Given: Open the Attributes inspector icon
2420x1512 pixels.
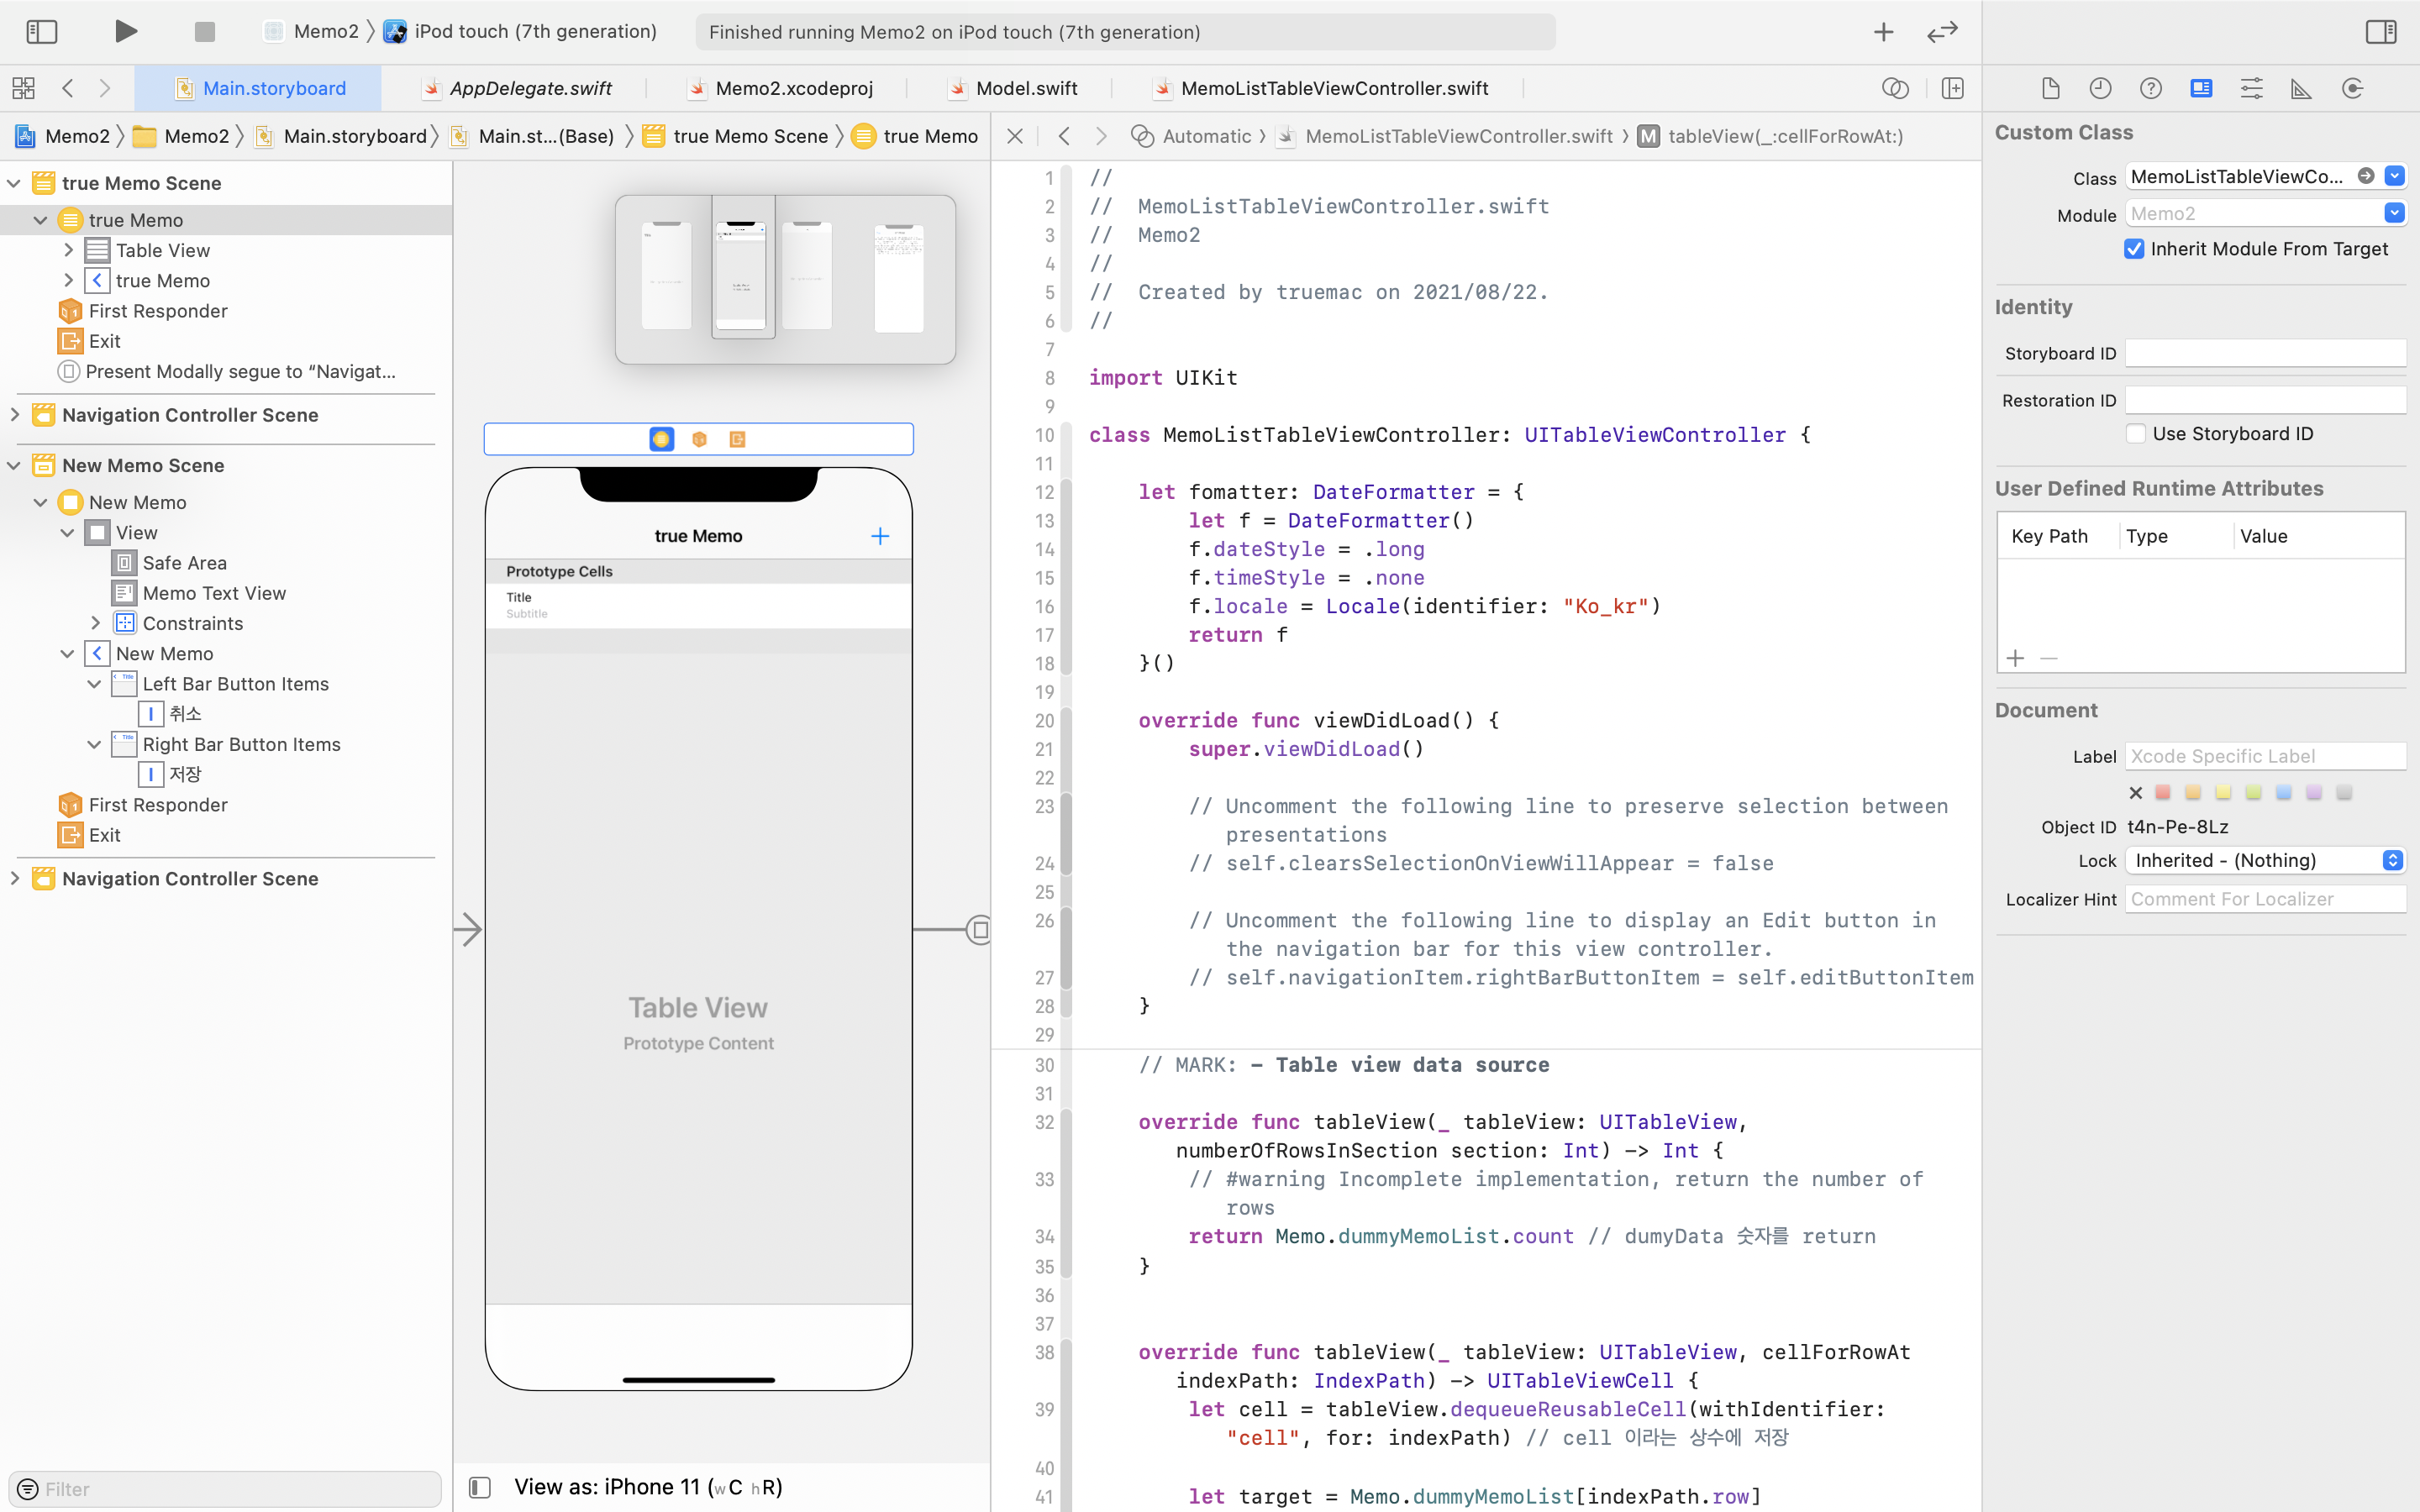Looking at the screenshot, I should coord(2251,88).
